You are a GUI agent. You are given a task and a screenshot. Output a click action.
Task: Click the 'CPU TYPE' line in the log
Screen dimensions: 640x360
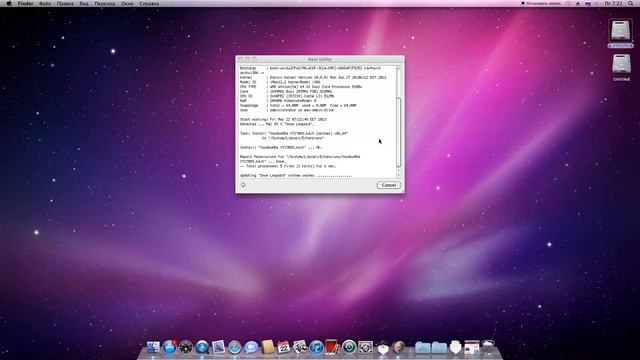[x=301, y=87]
